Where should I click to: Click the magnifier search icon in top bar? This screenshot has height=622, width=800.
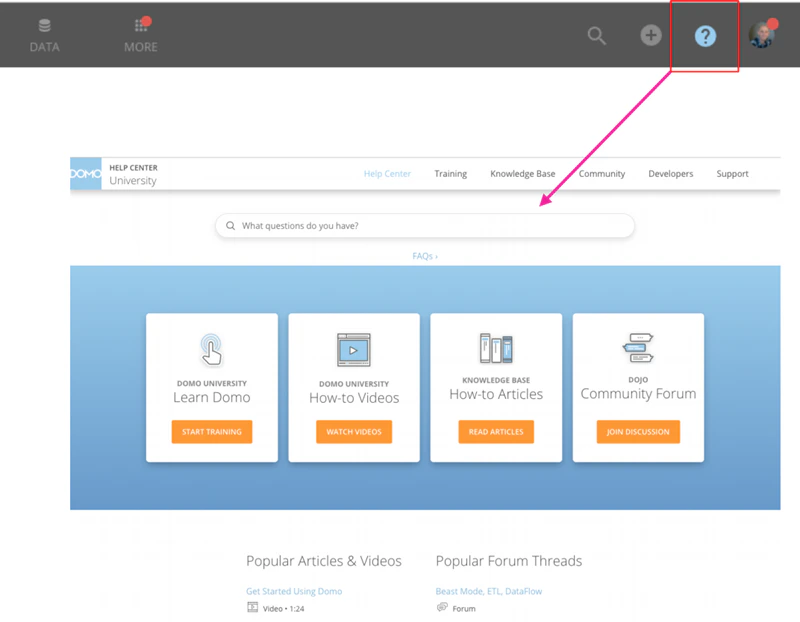click(596, 36)
